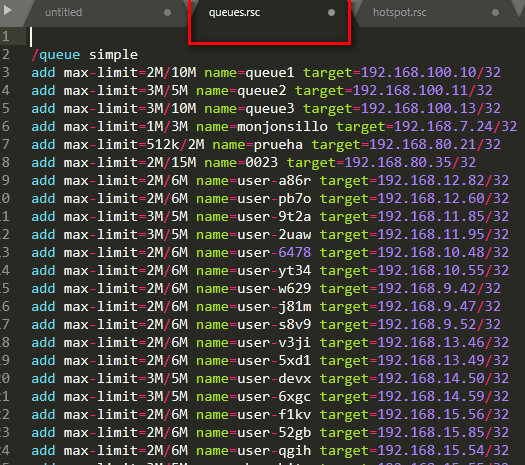Viewport: 525px width, 465px height.
Task: Click the '/queue' command on line 2
Action: pos(56,55)
